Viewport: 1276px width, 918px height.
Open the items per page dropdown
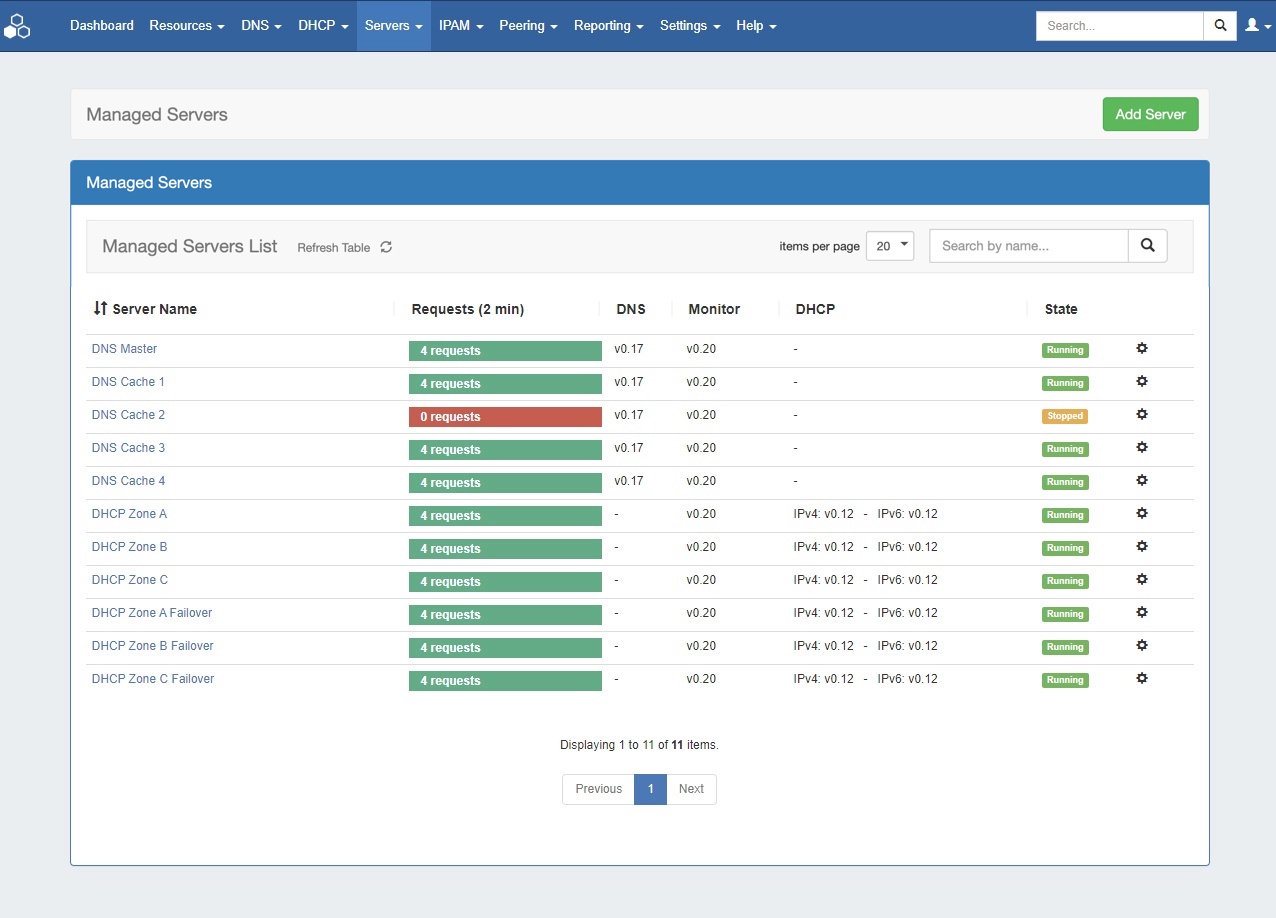889,246
